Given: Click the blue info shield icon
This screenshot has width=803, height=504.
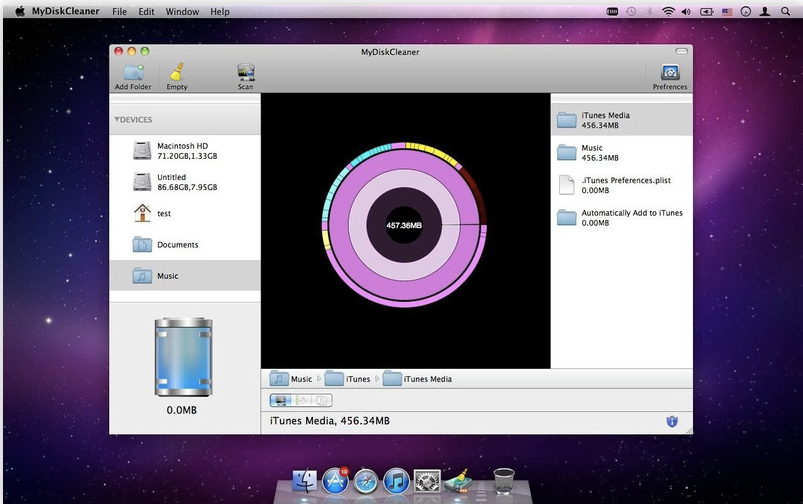Looking at the screenshot, I should [672, 421].
